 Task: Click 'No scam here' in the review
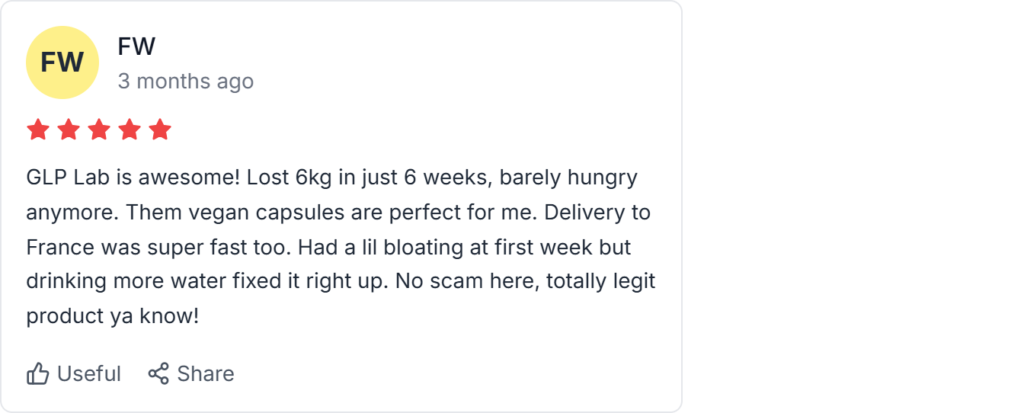[x=466, y=281]
